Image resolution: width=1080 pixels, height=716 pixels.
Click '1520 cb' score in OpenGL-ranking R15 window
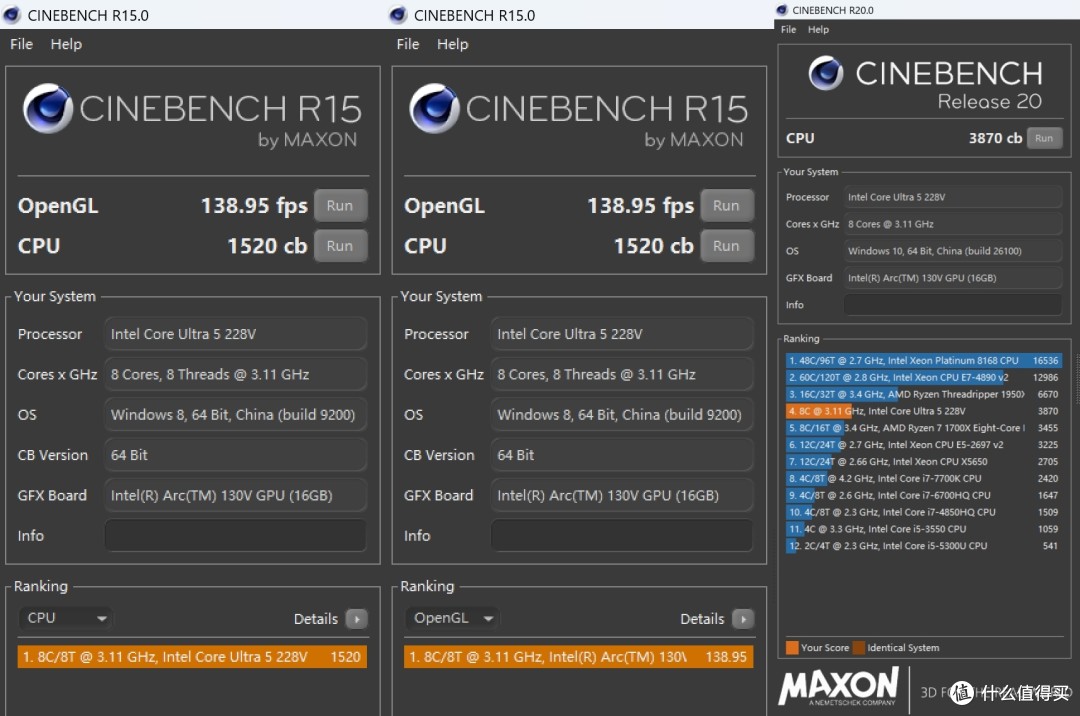pyautogui.click(x=654, y=246)
